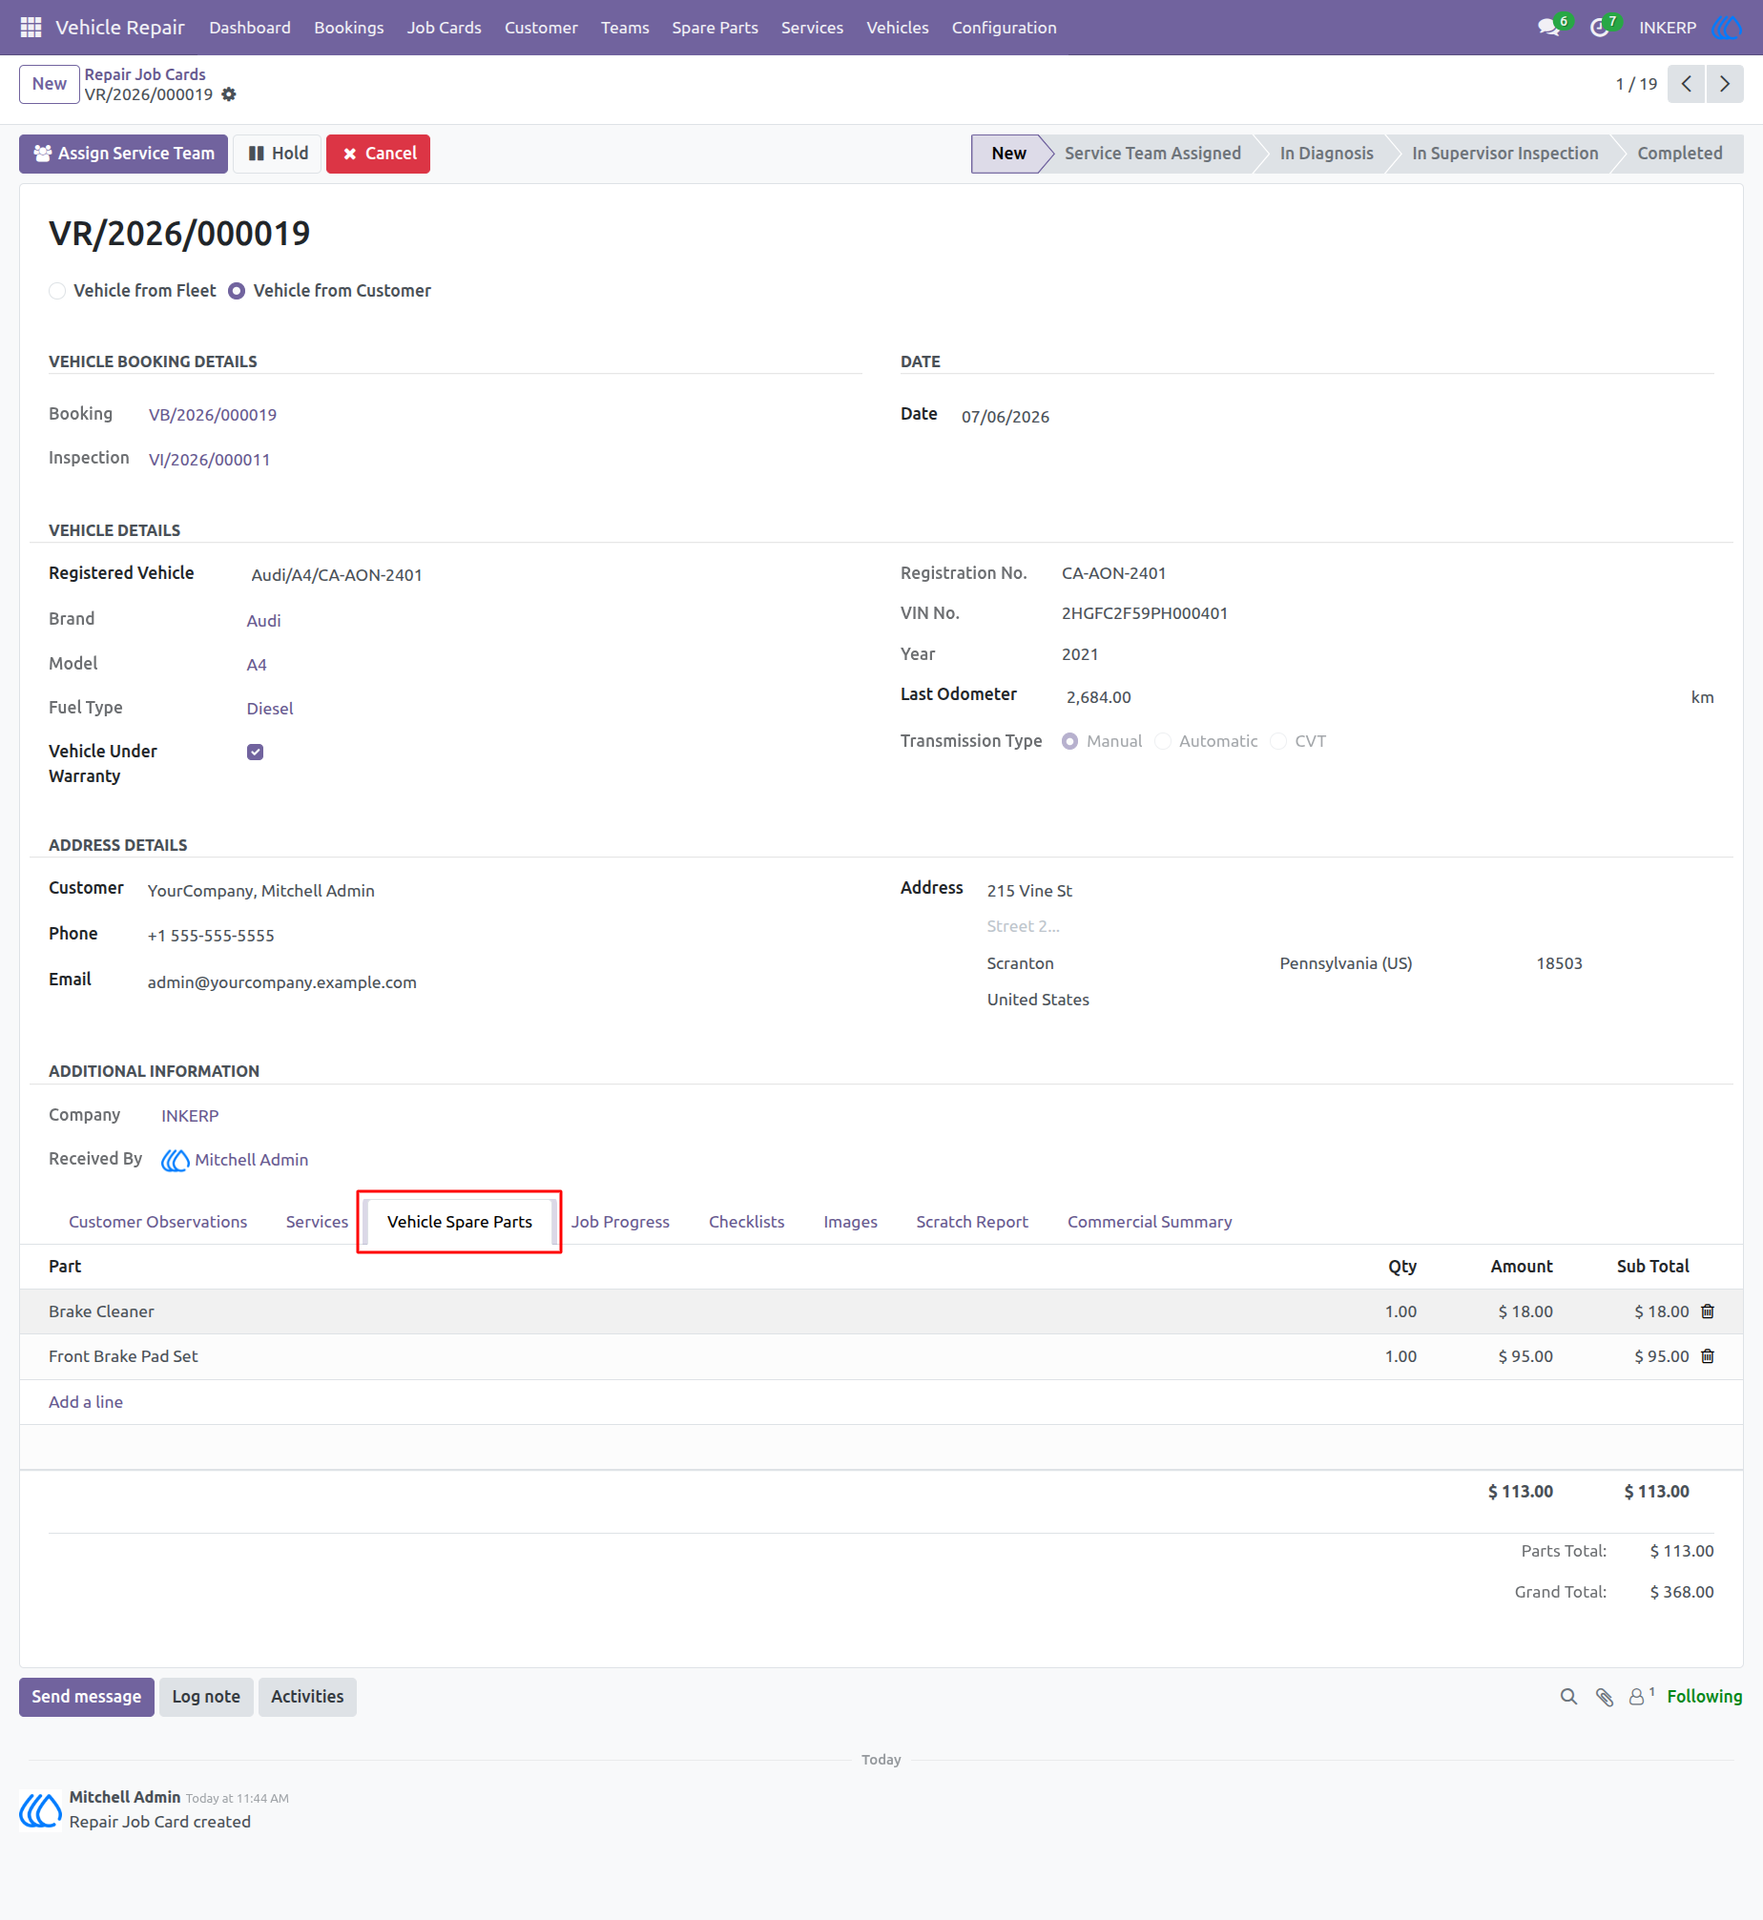Toggle Vehicle Under Warranty checkbox
Viewport: 1763px width, 1920px height.
coord(255,752)
